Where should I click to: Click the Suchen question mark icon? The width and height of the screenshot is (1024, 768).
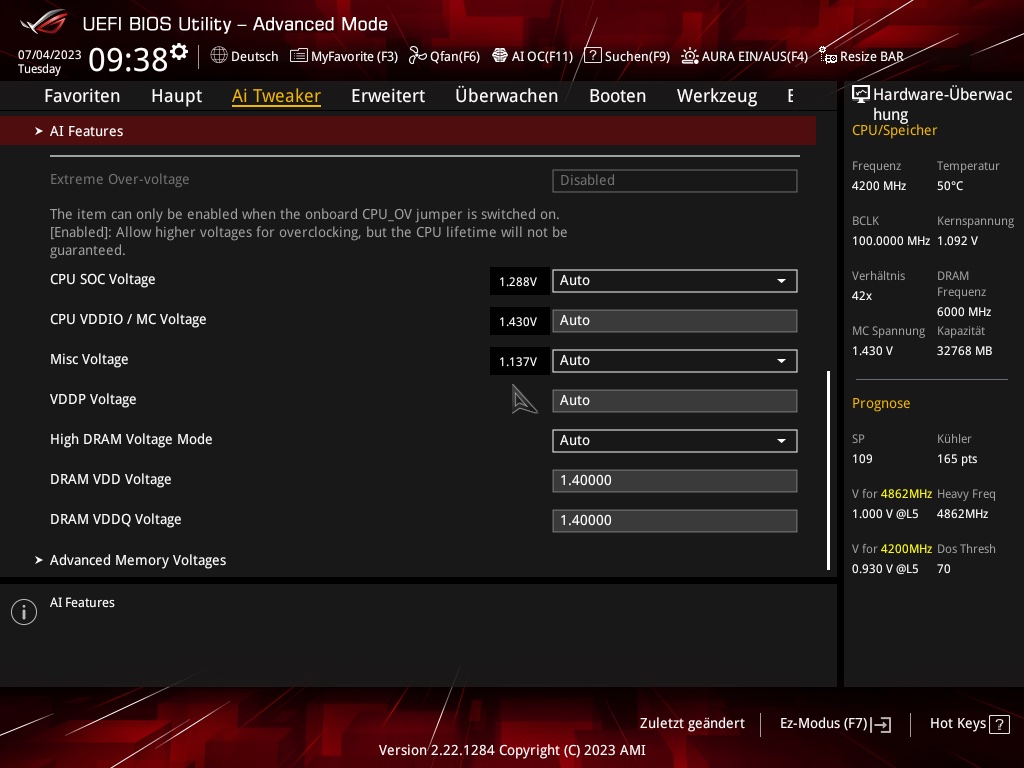coord(592,56)
